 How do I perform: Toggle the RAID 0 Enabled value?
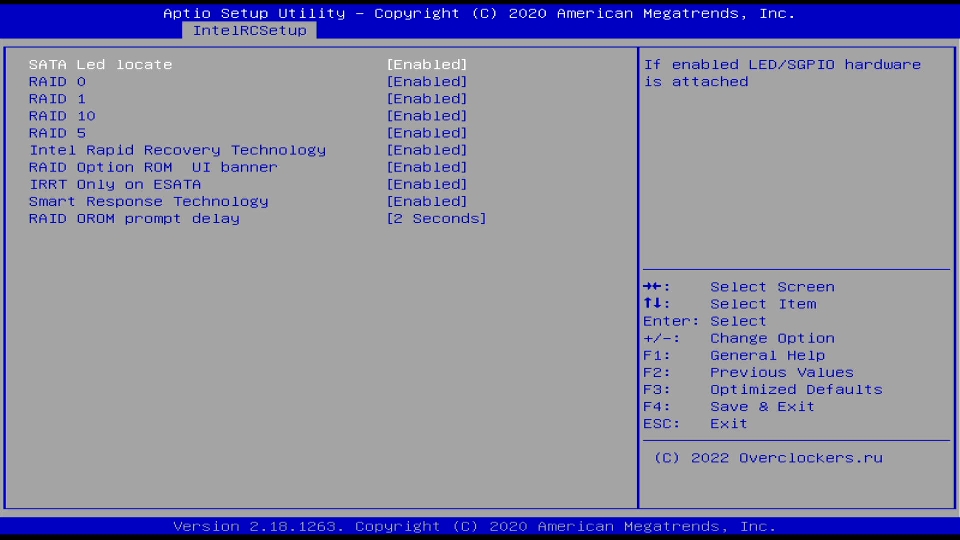427,81
